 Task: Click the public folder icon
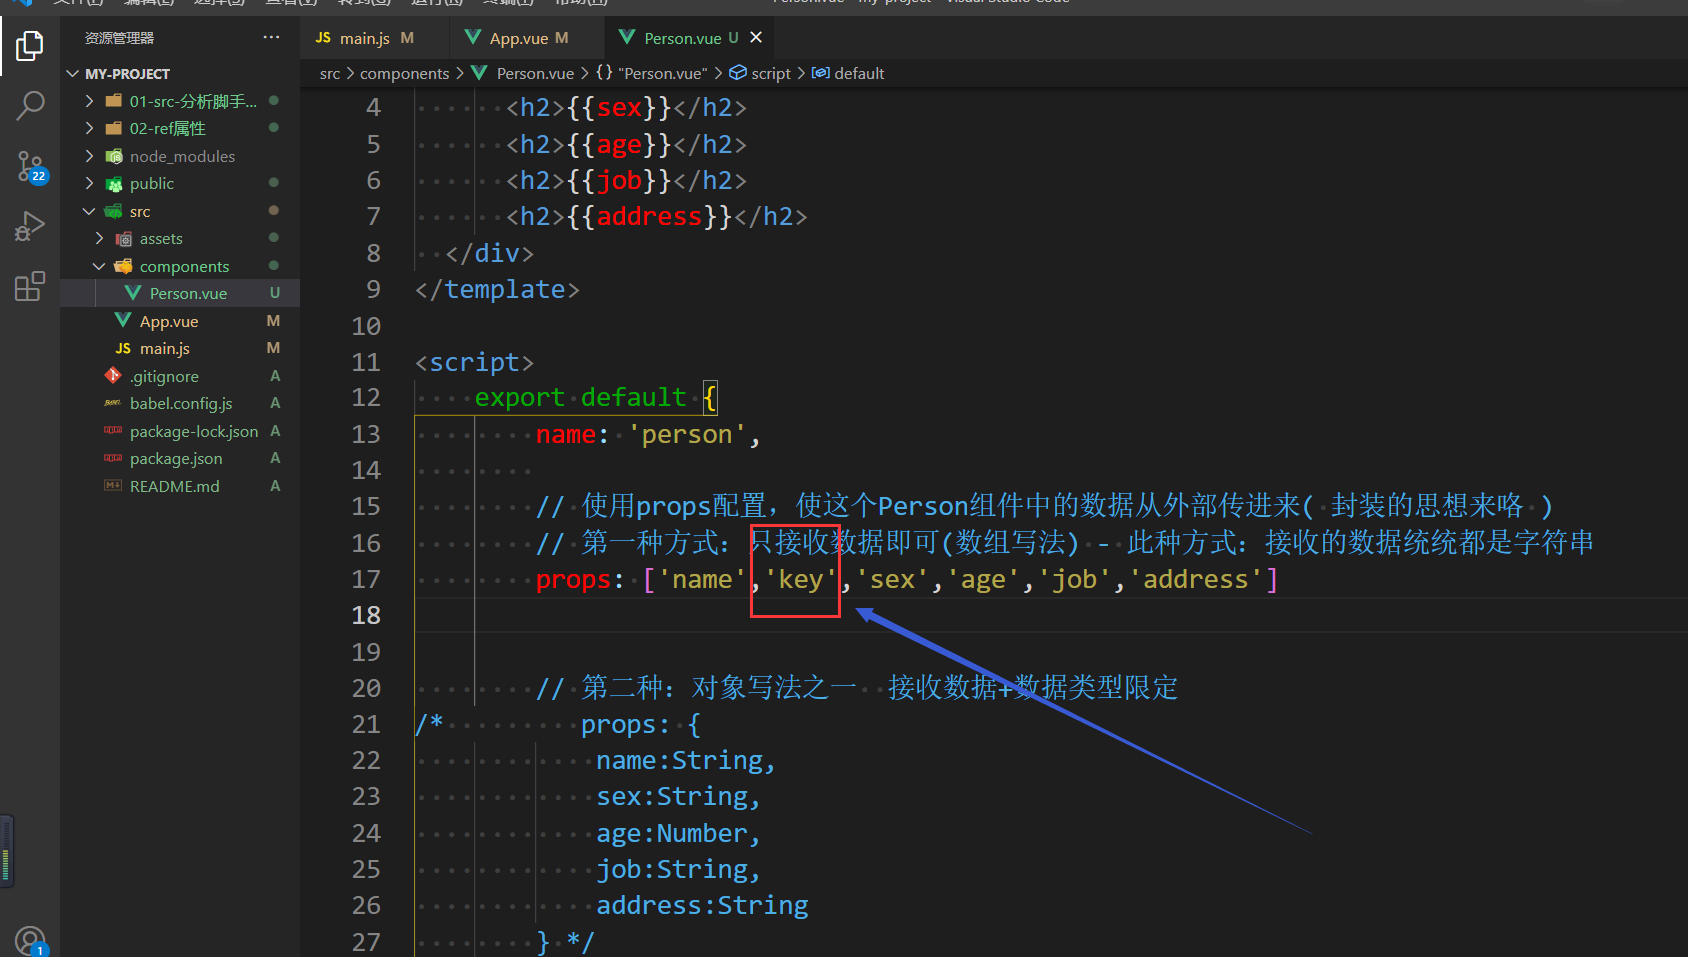tap(114, 183)
